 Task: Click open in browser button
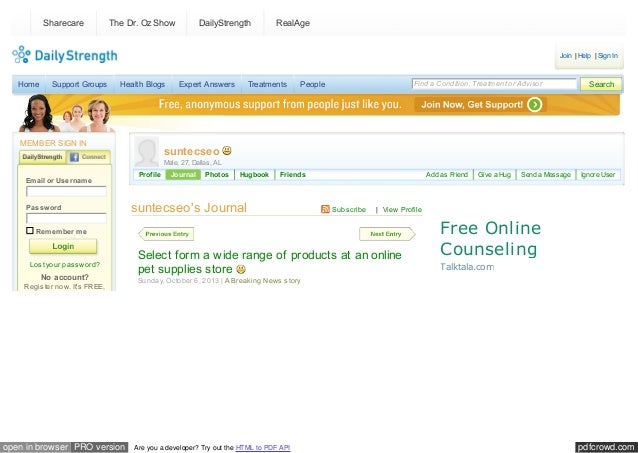tap(35, 447)
